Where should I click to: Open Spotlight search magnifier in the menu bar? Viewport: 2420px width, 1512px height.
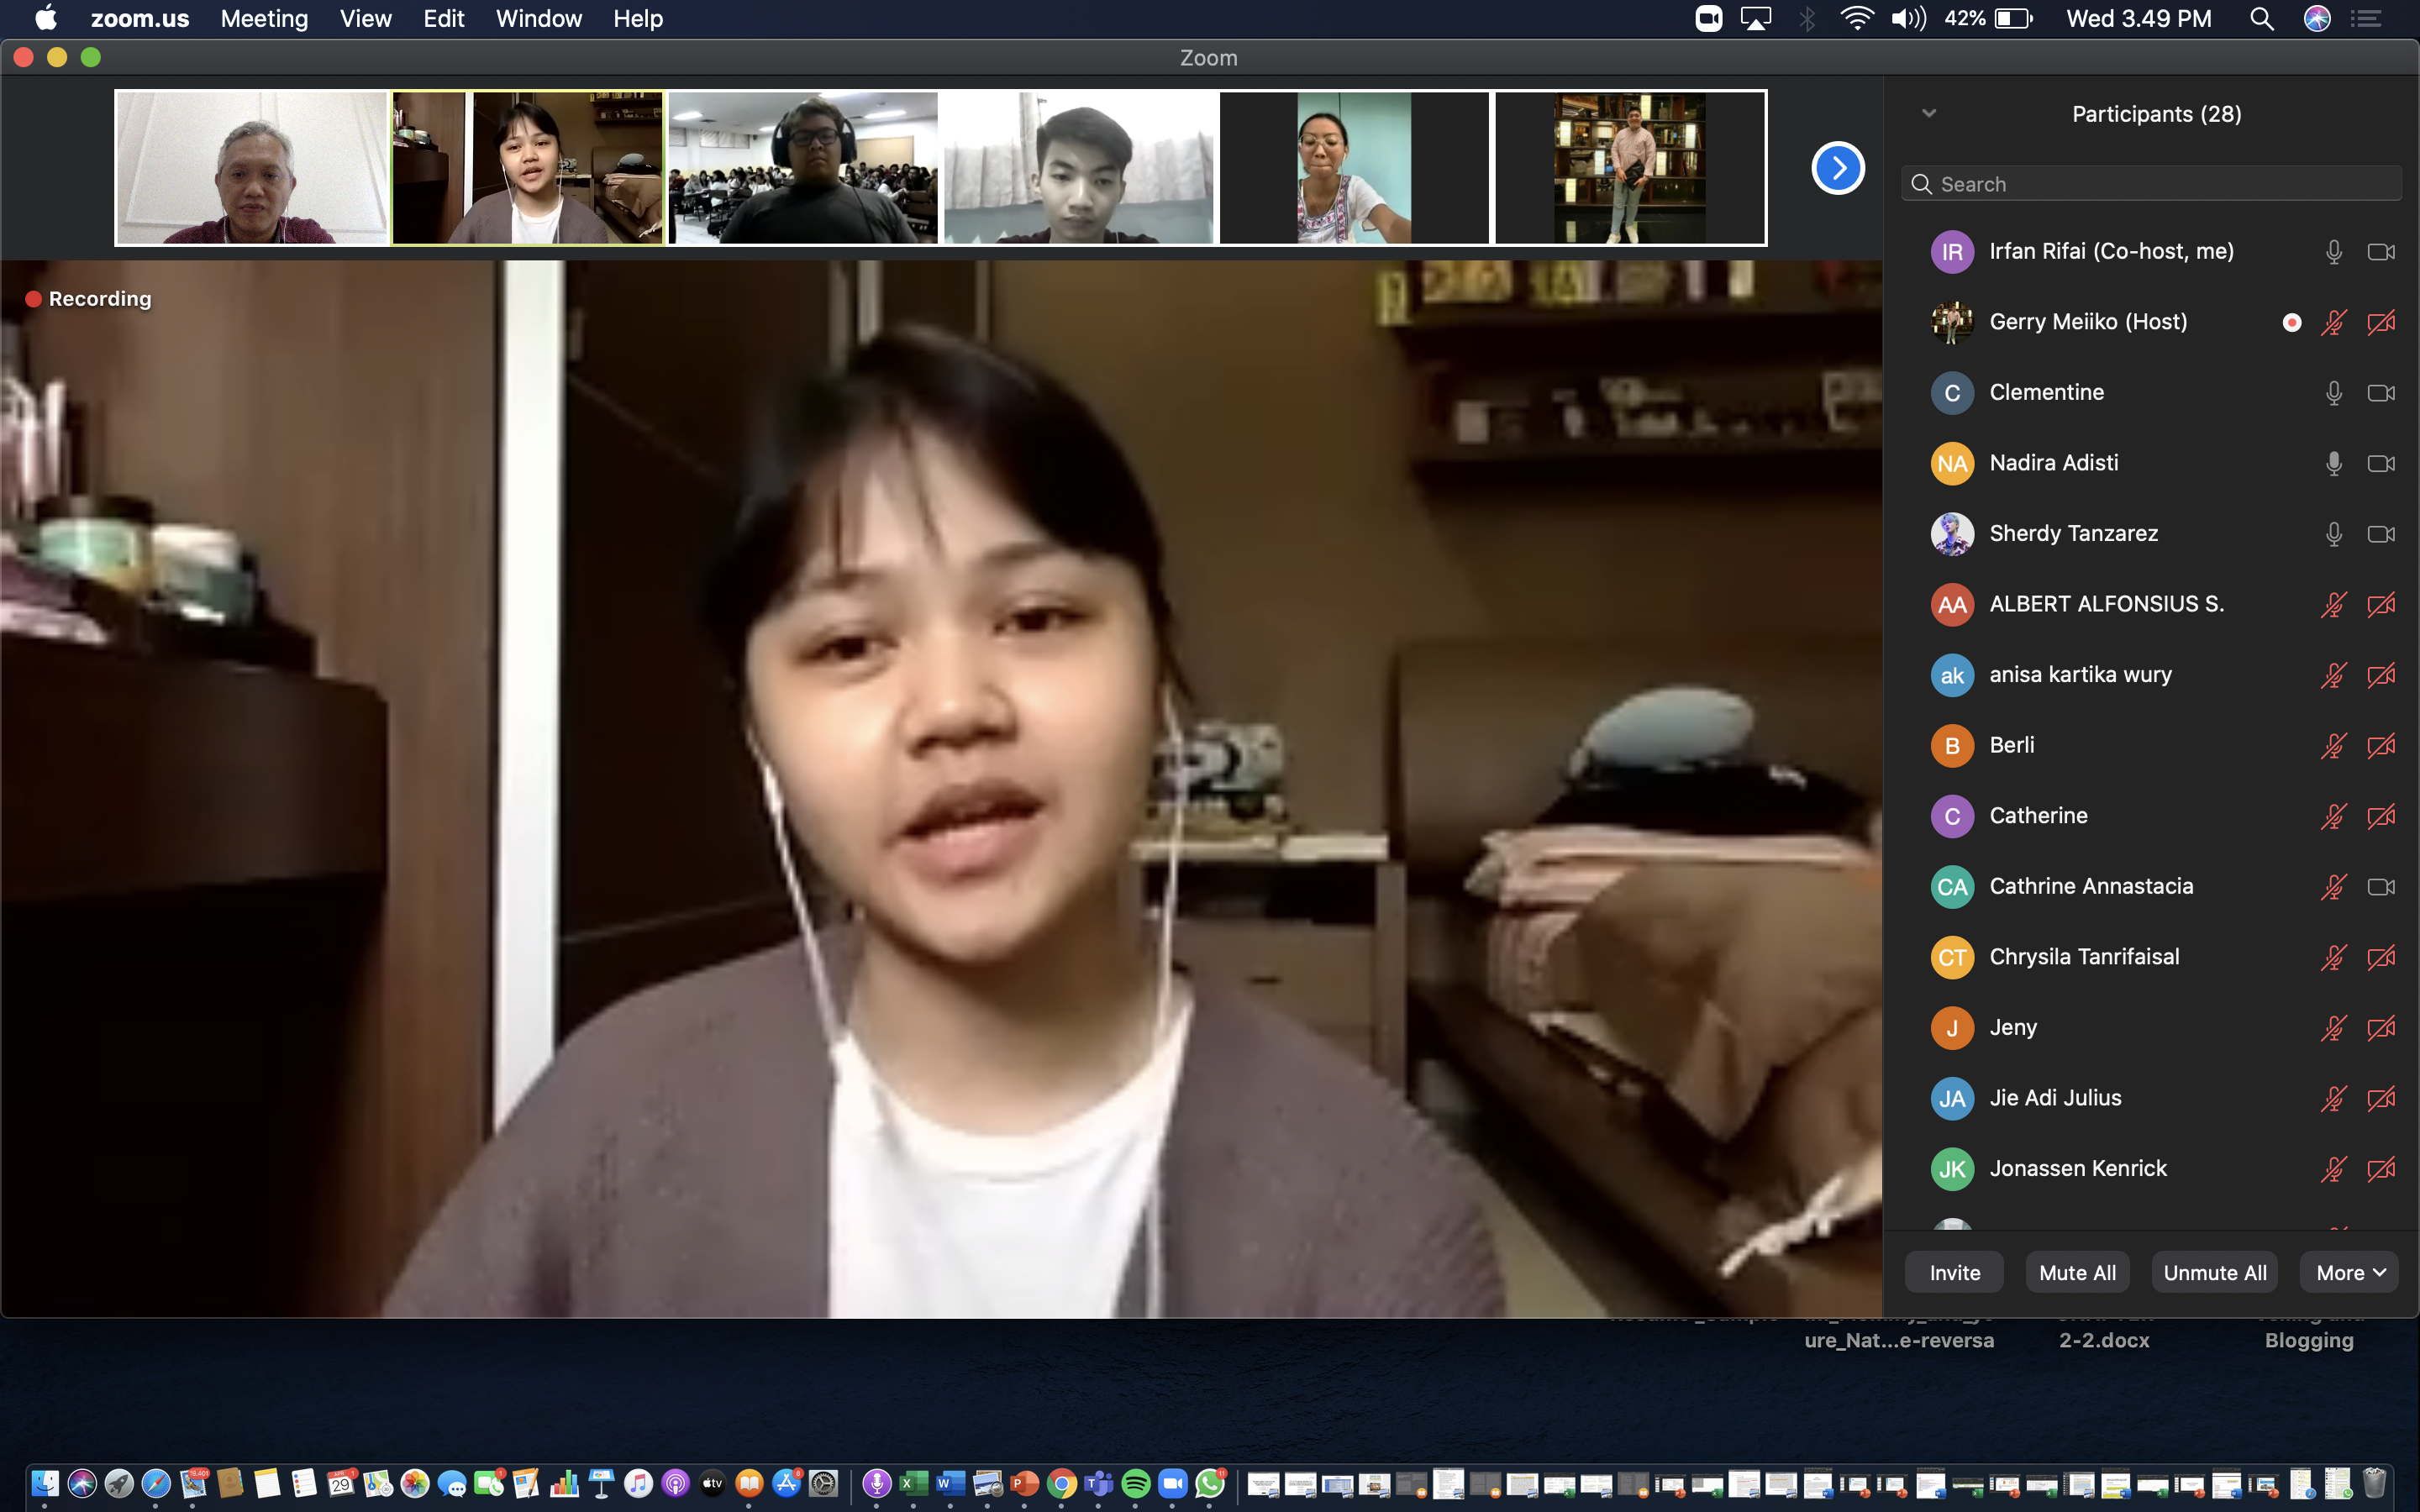coord(2262,19)
